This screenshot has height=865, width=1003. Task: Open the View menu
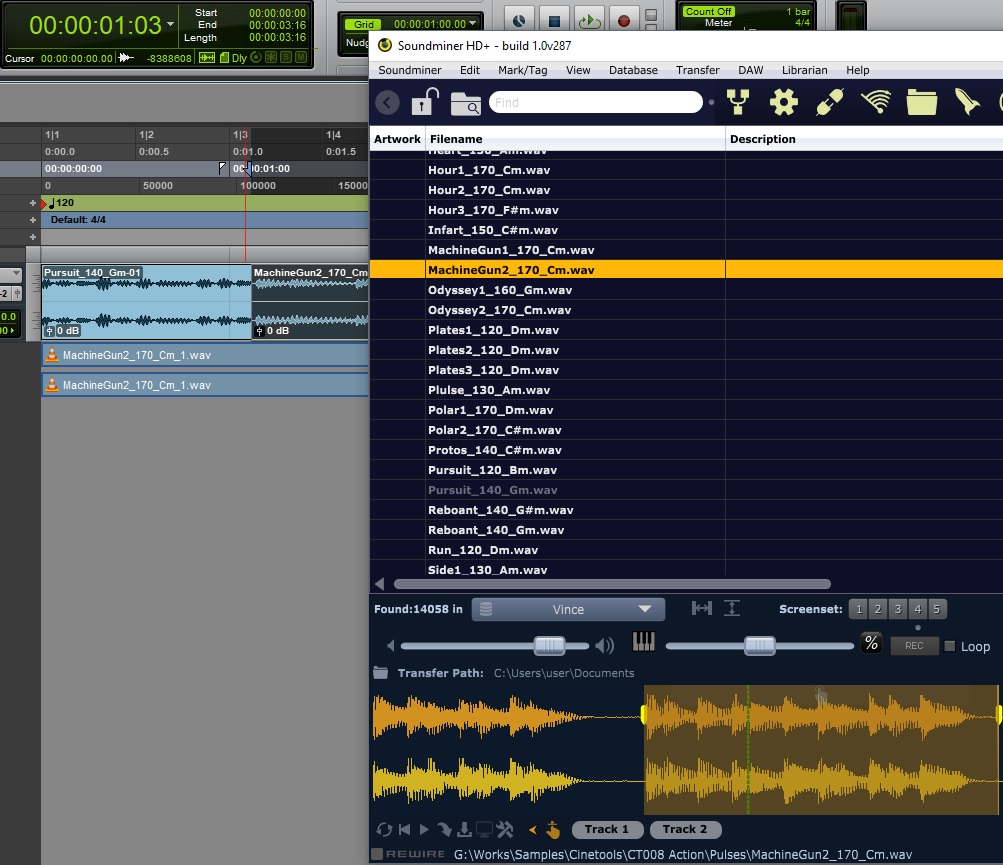point(578,70)
